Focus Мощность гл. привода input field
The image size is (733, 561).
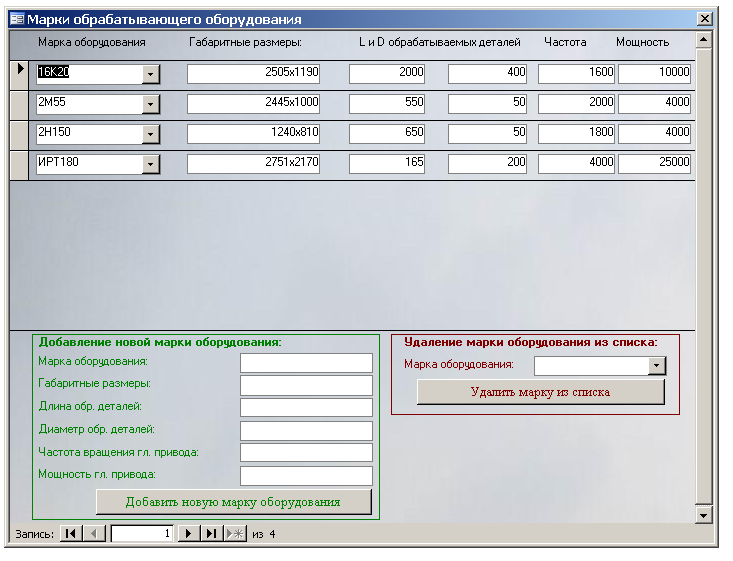(x=306, y=475)
